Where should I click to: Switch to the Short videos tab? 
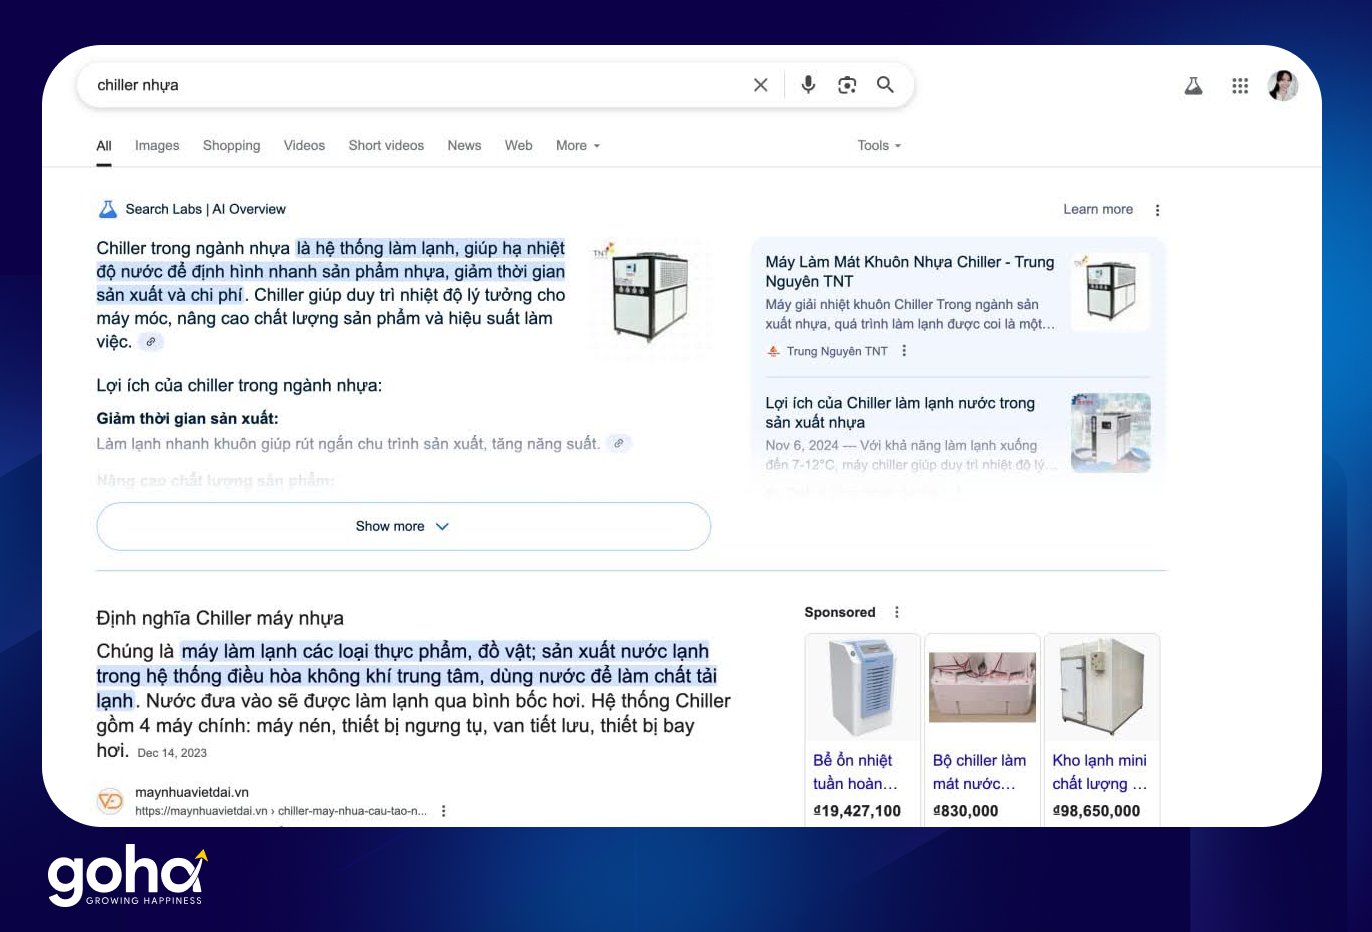point(386,146)
